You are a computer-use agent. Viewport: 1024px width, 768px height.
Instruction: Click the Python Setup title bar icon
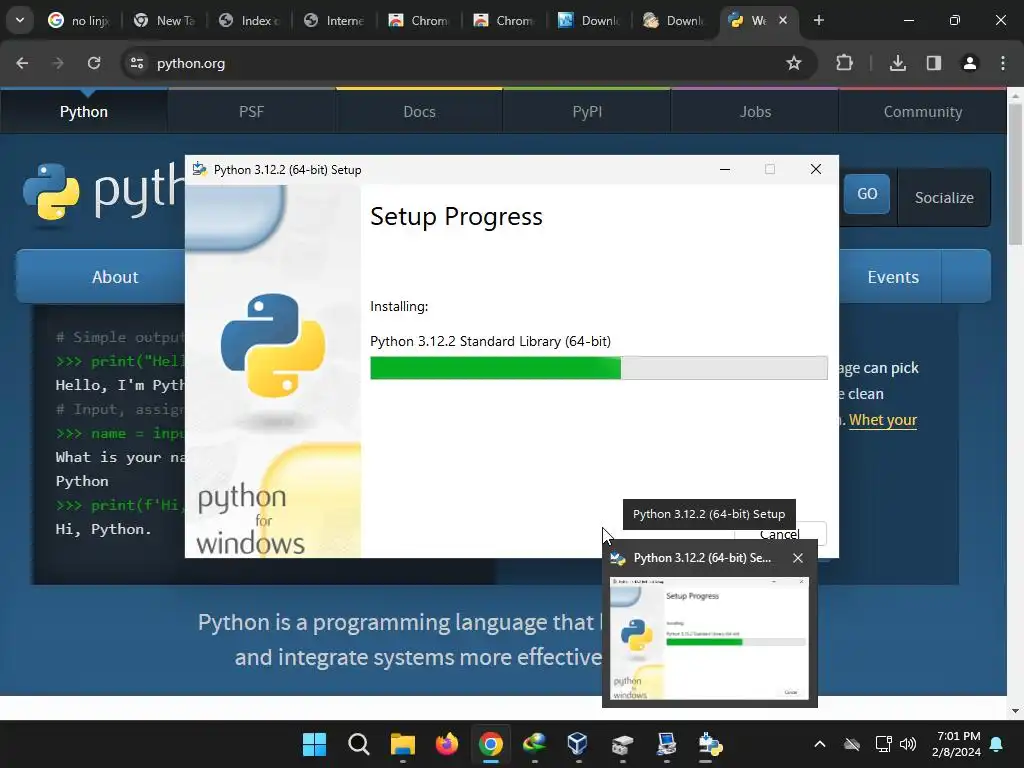tap(200, 170)
